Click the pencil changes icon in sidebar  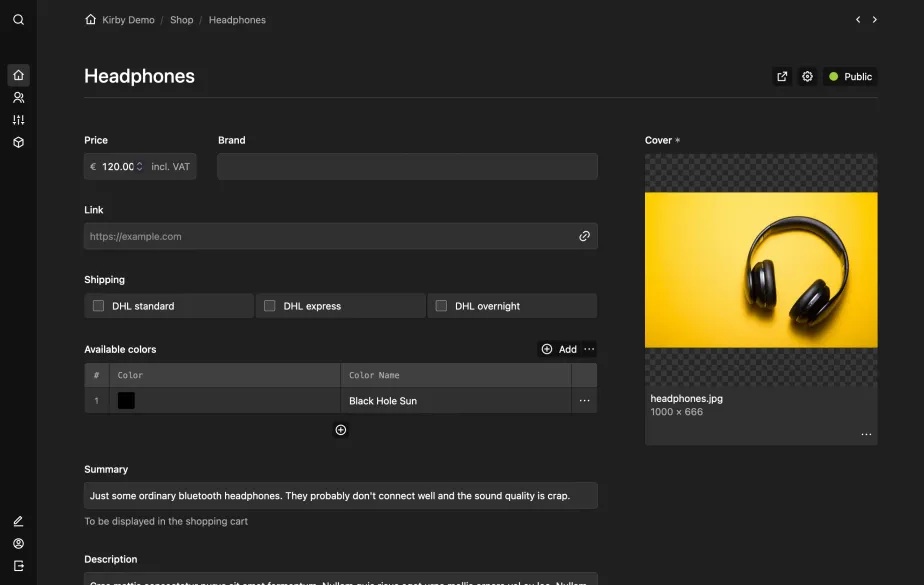[x=18, y=521]
